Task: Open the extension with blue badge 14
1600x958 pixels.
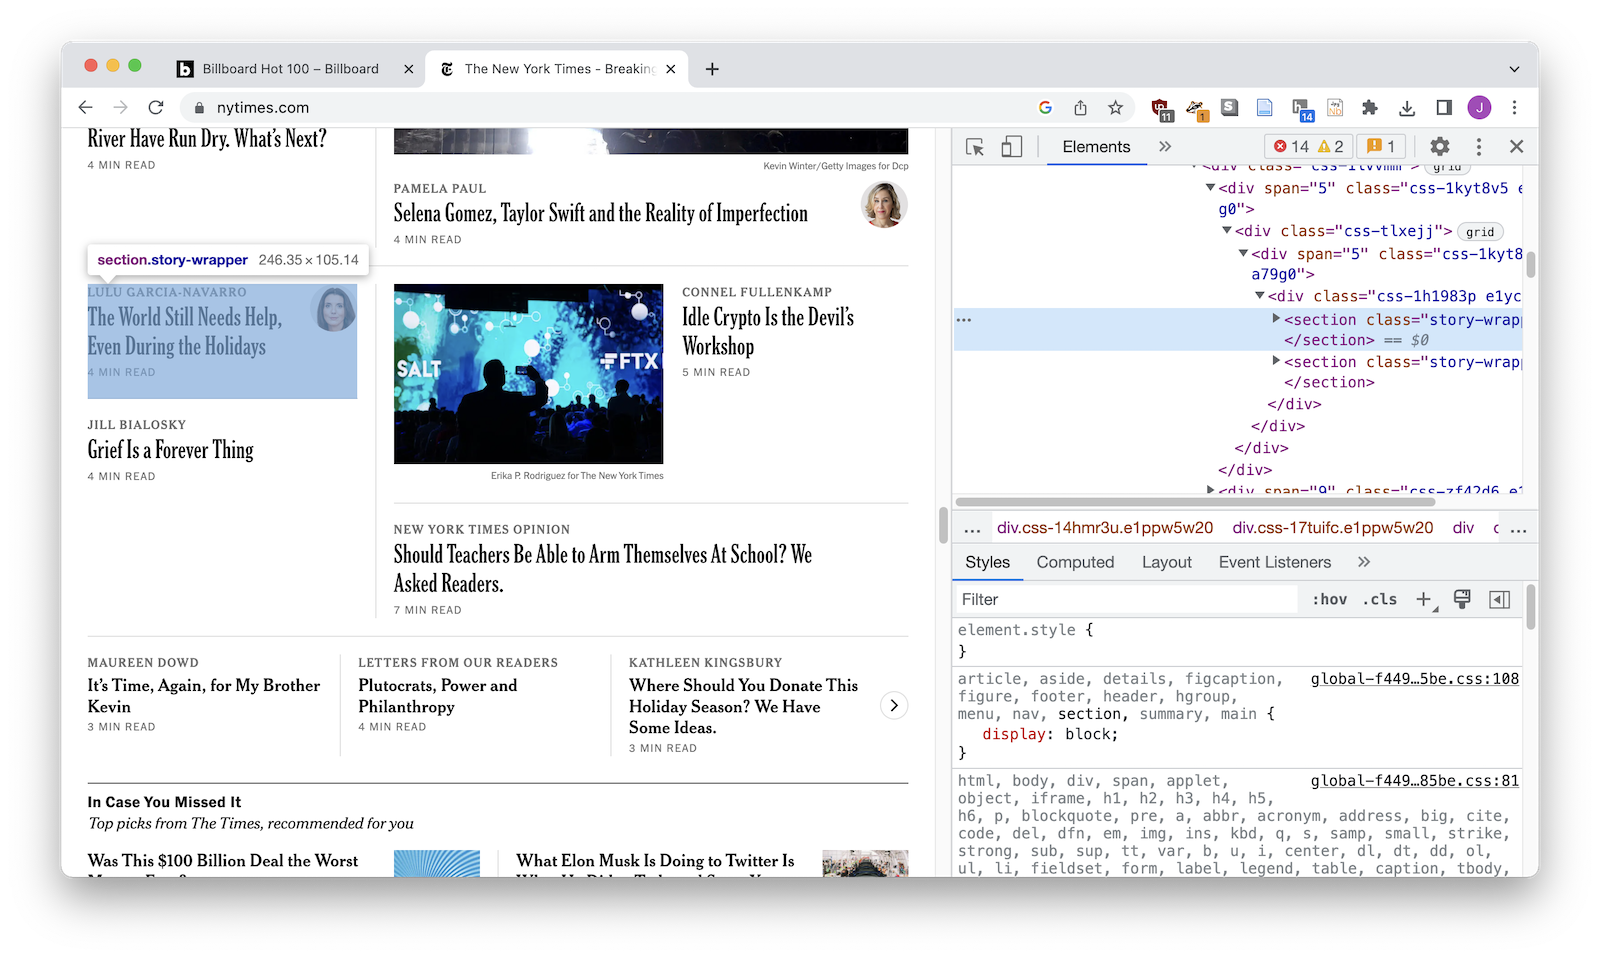Action: (x=1302, y=109)
